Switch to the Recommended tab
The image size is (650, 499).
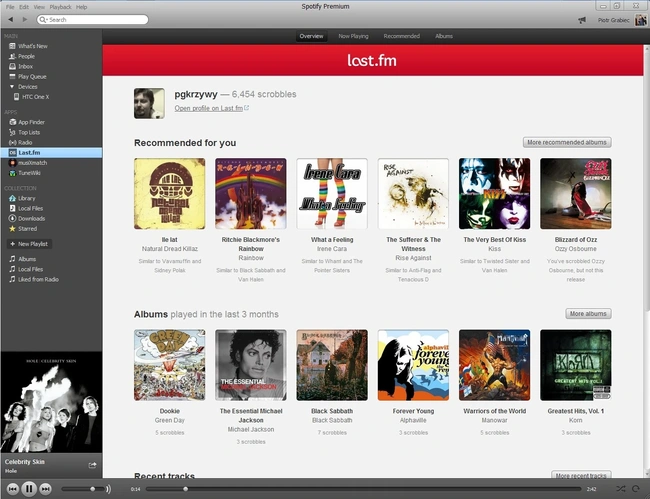click(x=402, y=36)
